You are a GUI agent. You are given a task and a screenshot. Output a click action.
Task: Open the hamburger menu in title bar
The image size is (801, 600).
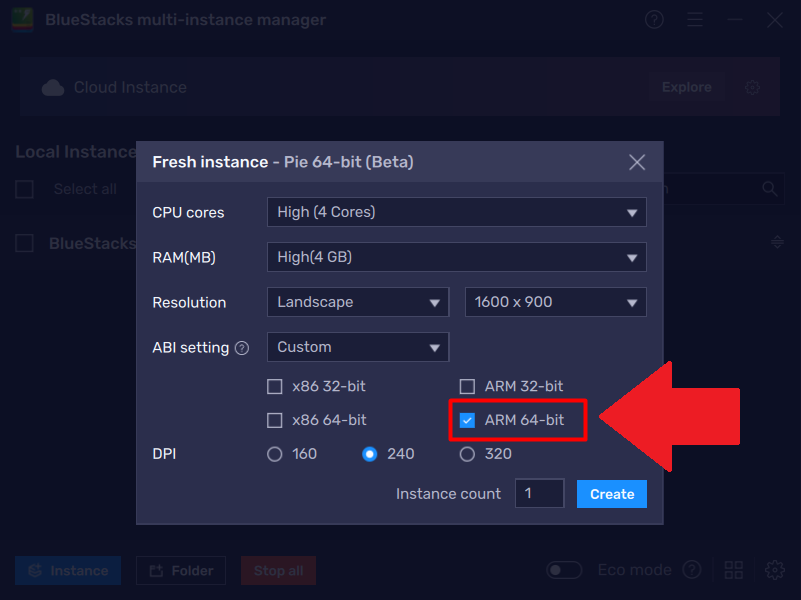[x=695, y=20]
